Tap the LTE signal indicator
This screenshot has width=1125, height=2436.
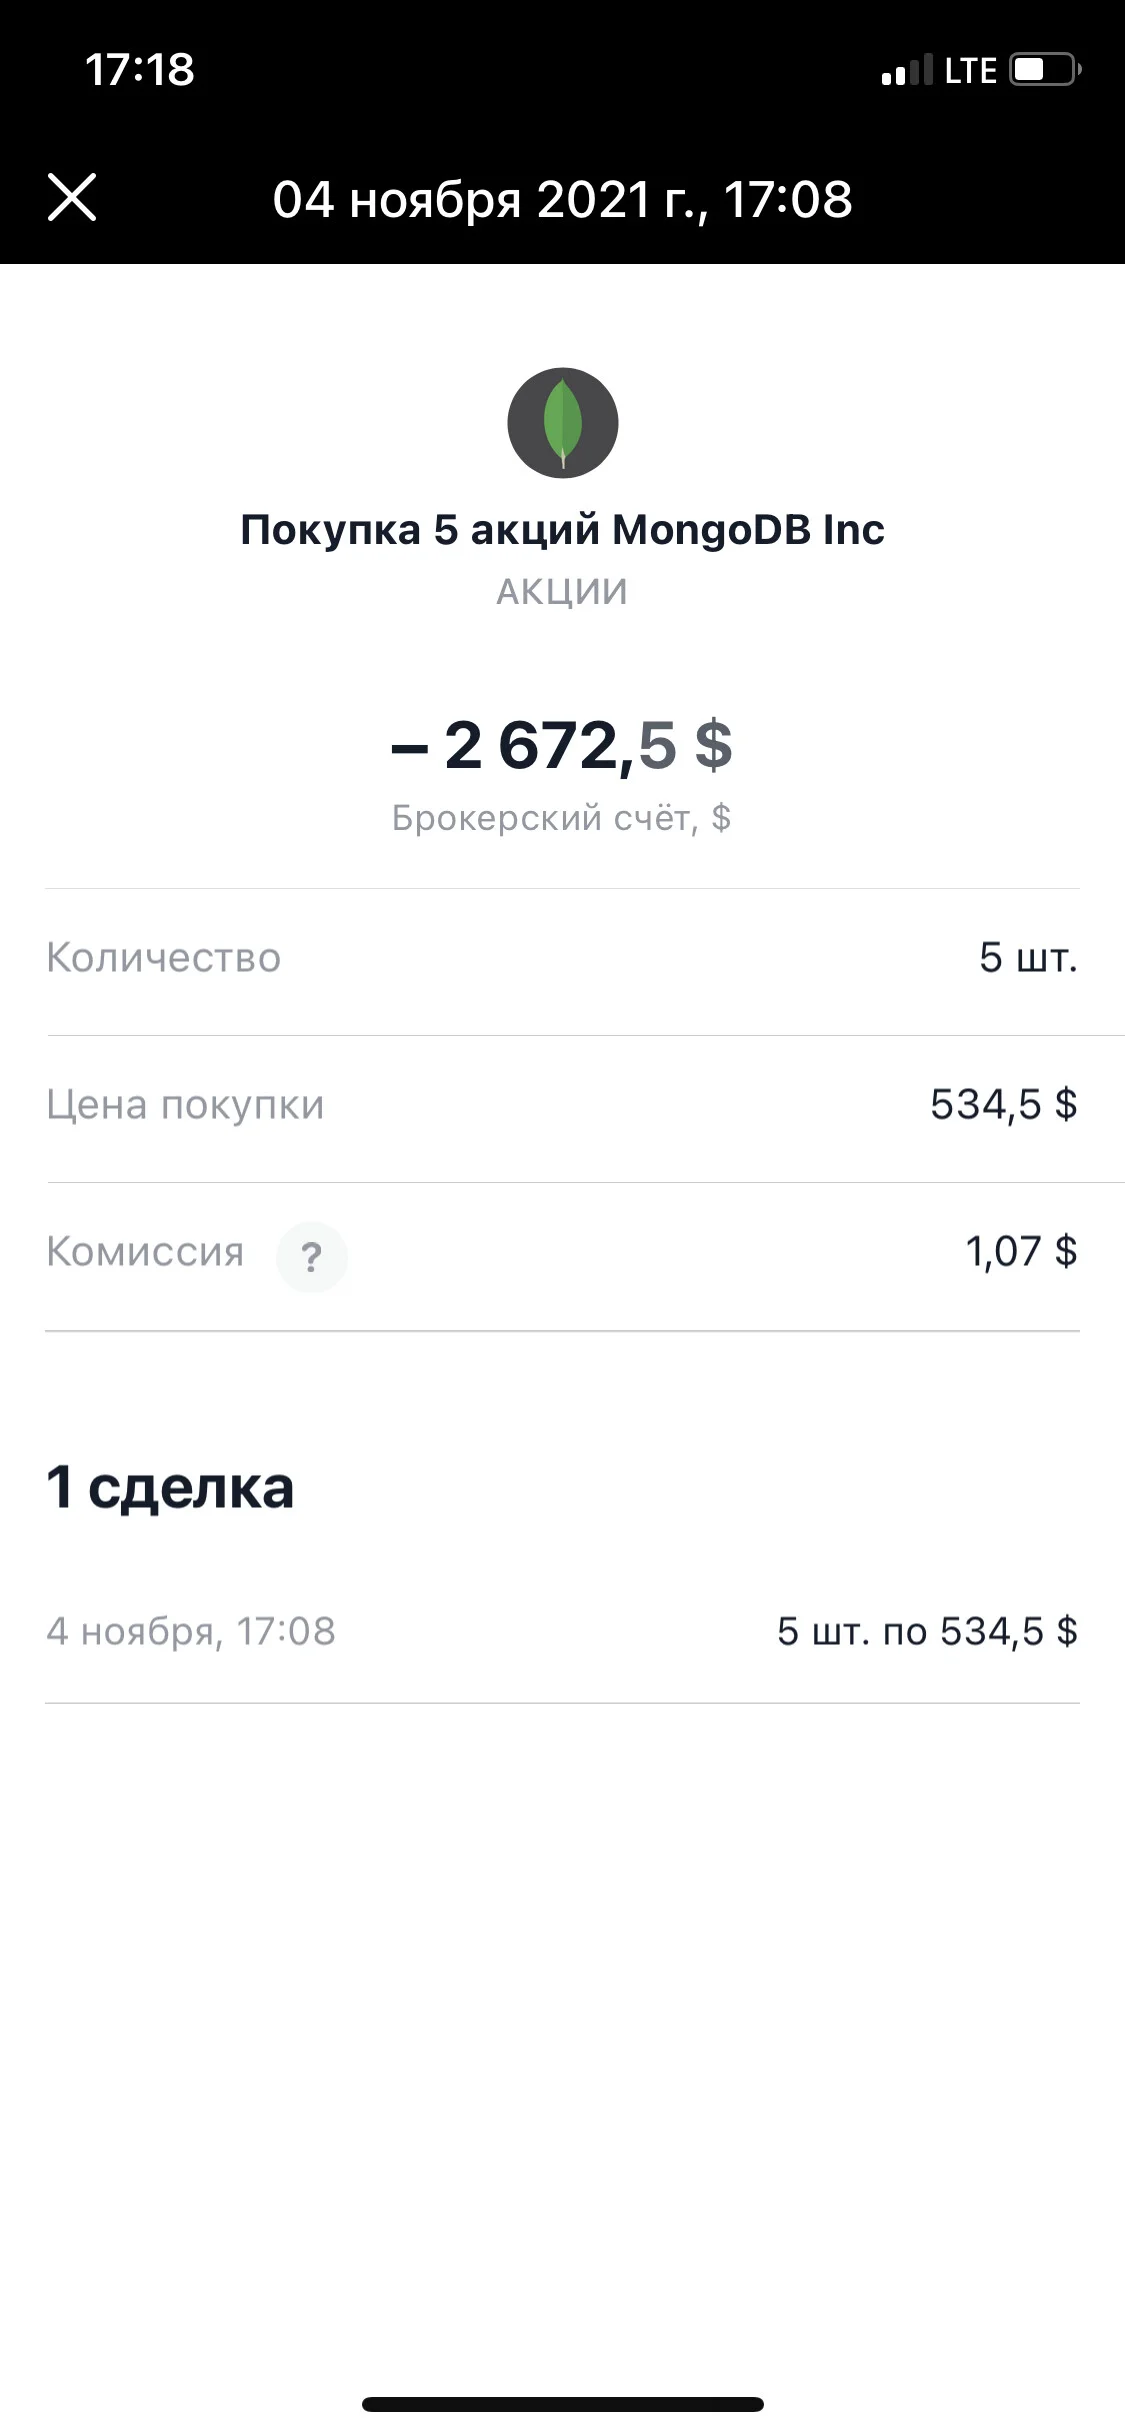971,70
